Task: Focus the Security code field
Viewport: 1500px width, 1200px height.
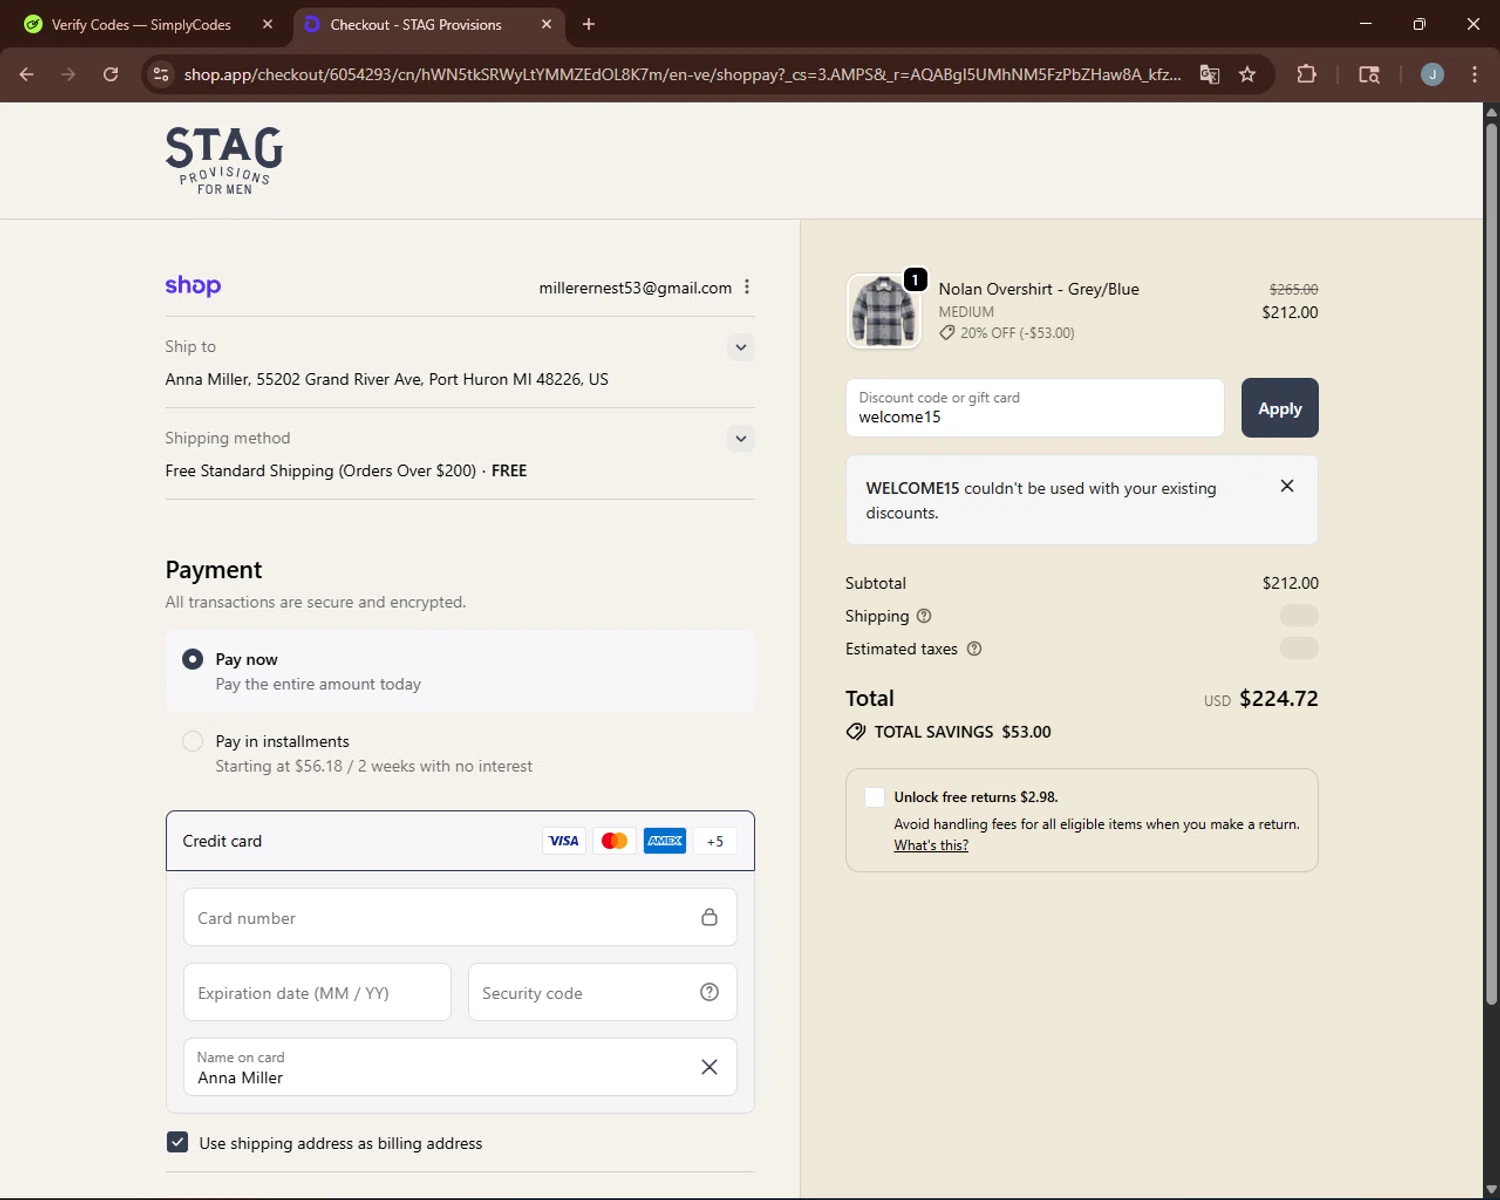Action: click(603, 992)
